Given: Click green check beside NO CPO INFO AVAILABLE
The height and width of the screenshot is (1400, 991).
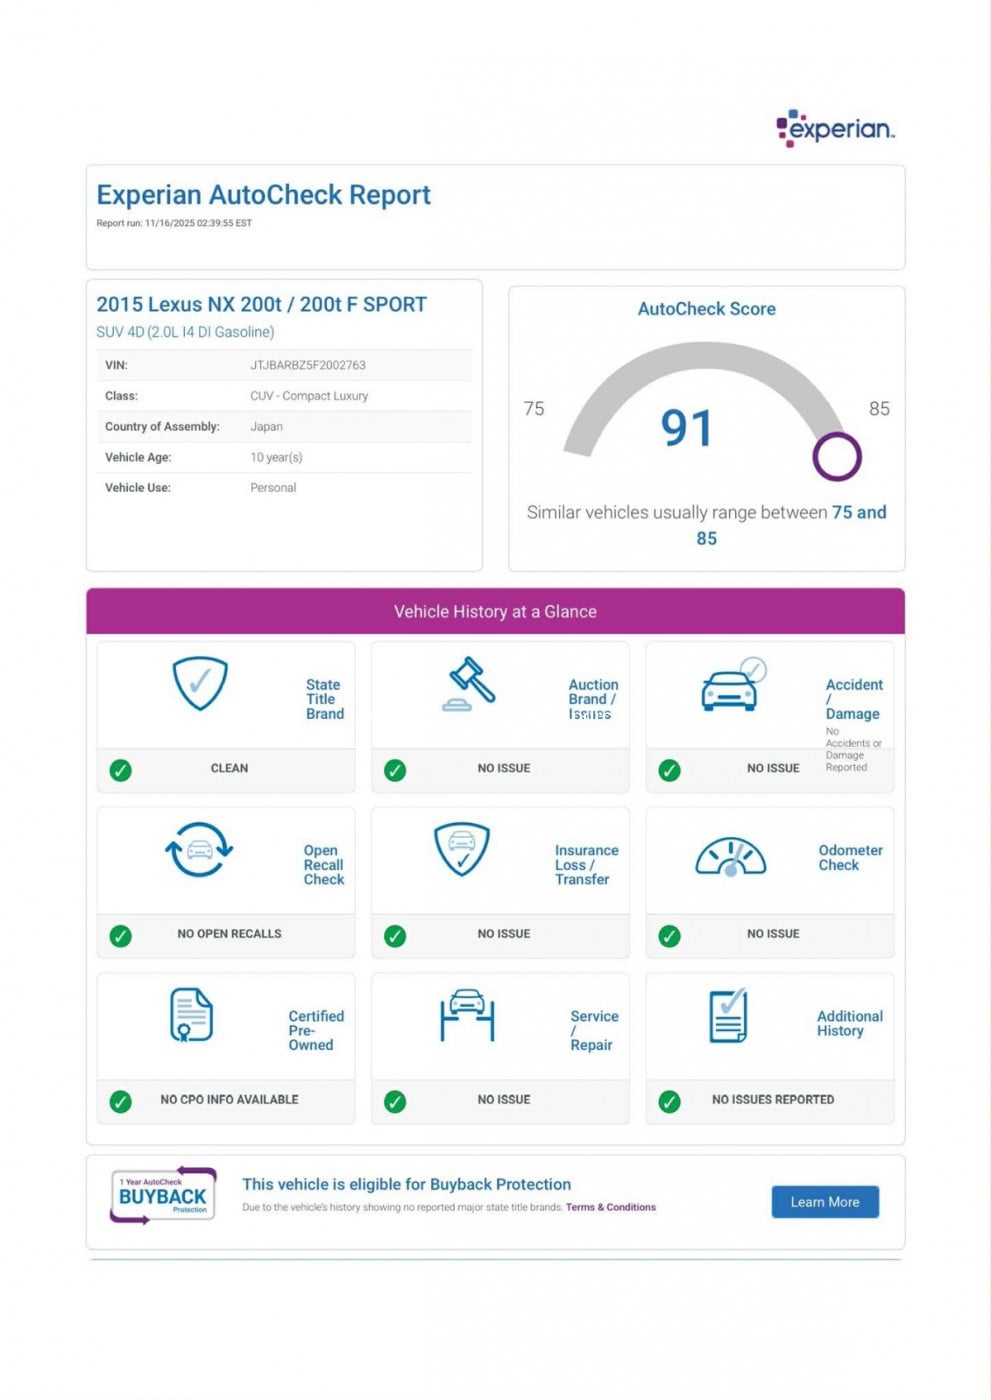Looking at the screenshot, I should coord(121,1101).
